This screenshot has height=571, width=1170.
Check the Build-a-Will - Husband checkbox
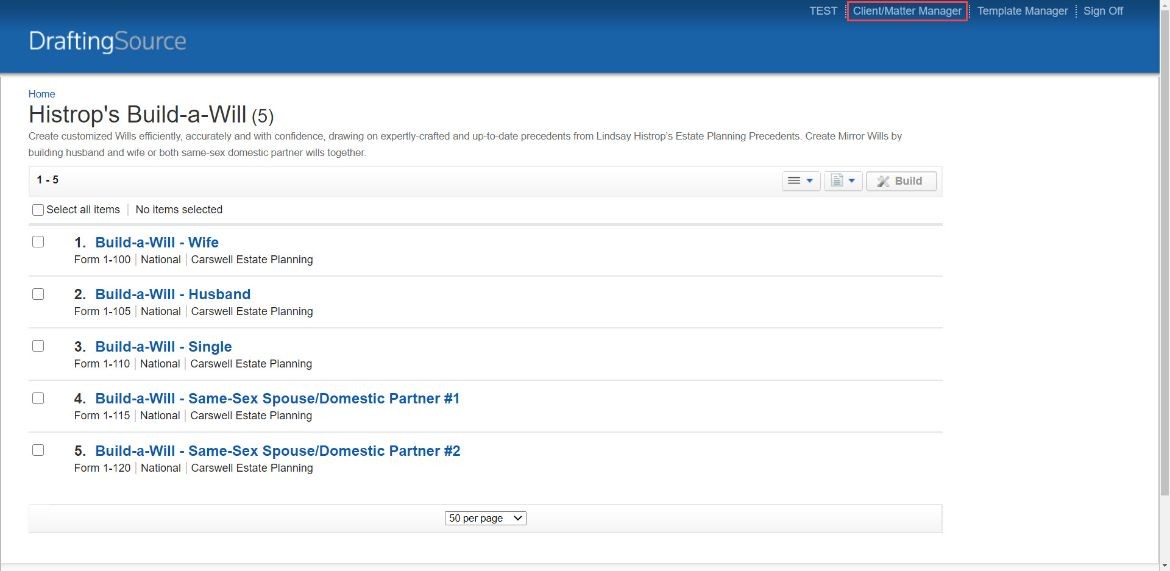38,294
